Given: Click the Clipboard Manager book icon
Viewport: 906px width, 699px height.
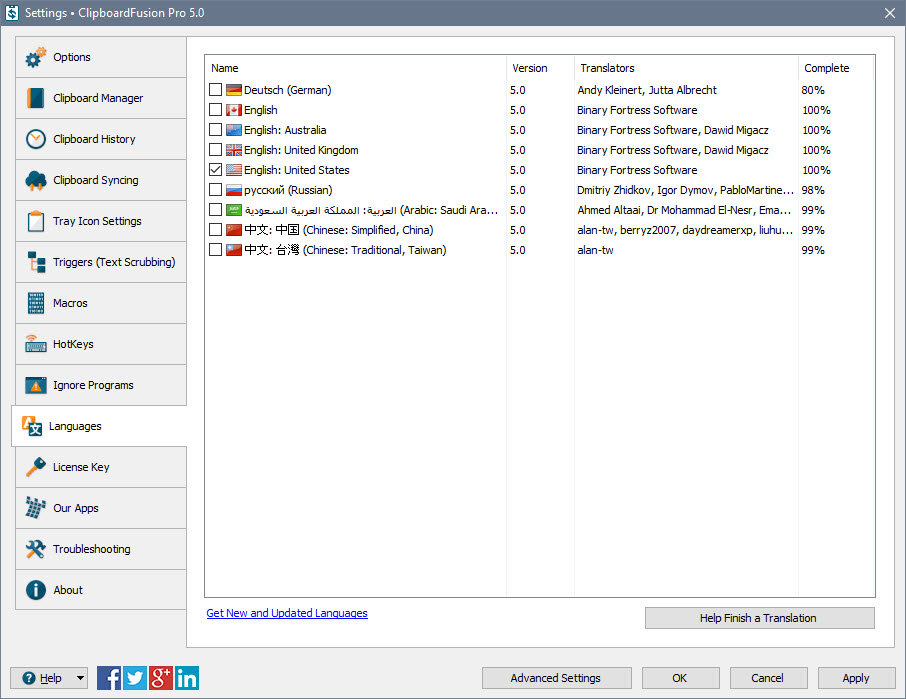Looking at the screenshot, I should click(36, 98).
